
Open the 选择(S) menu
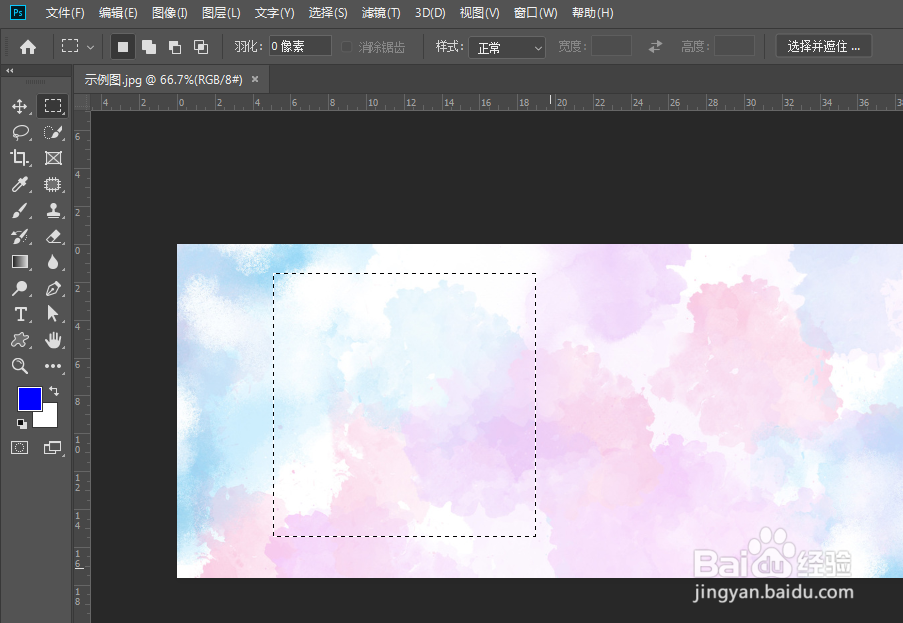coord(328,13)
